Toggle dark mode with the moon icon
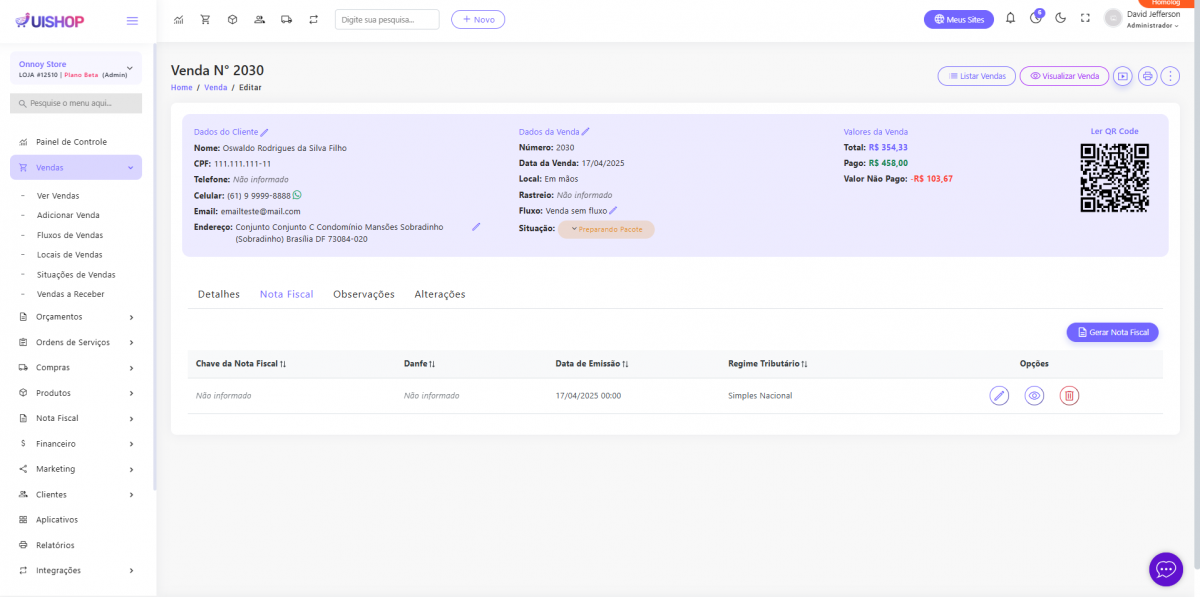This screenshot has width=1200, height=597. (1060, 19)
